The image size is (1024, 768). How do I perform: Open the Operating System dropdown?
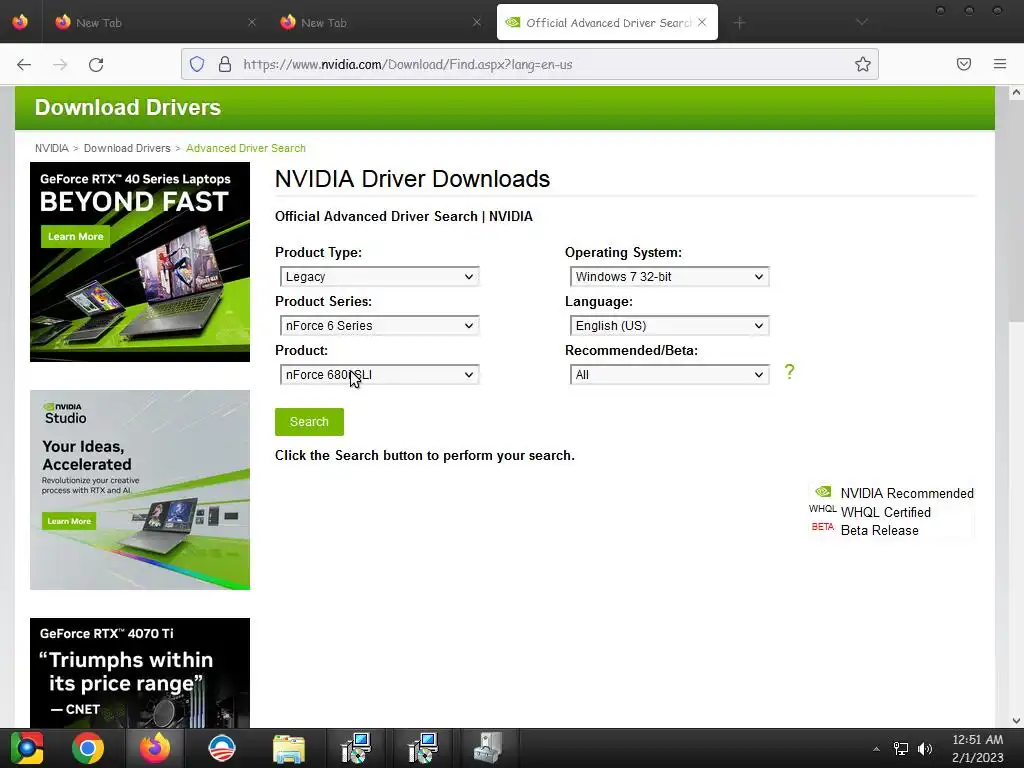click(x=669, y=276)
